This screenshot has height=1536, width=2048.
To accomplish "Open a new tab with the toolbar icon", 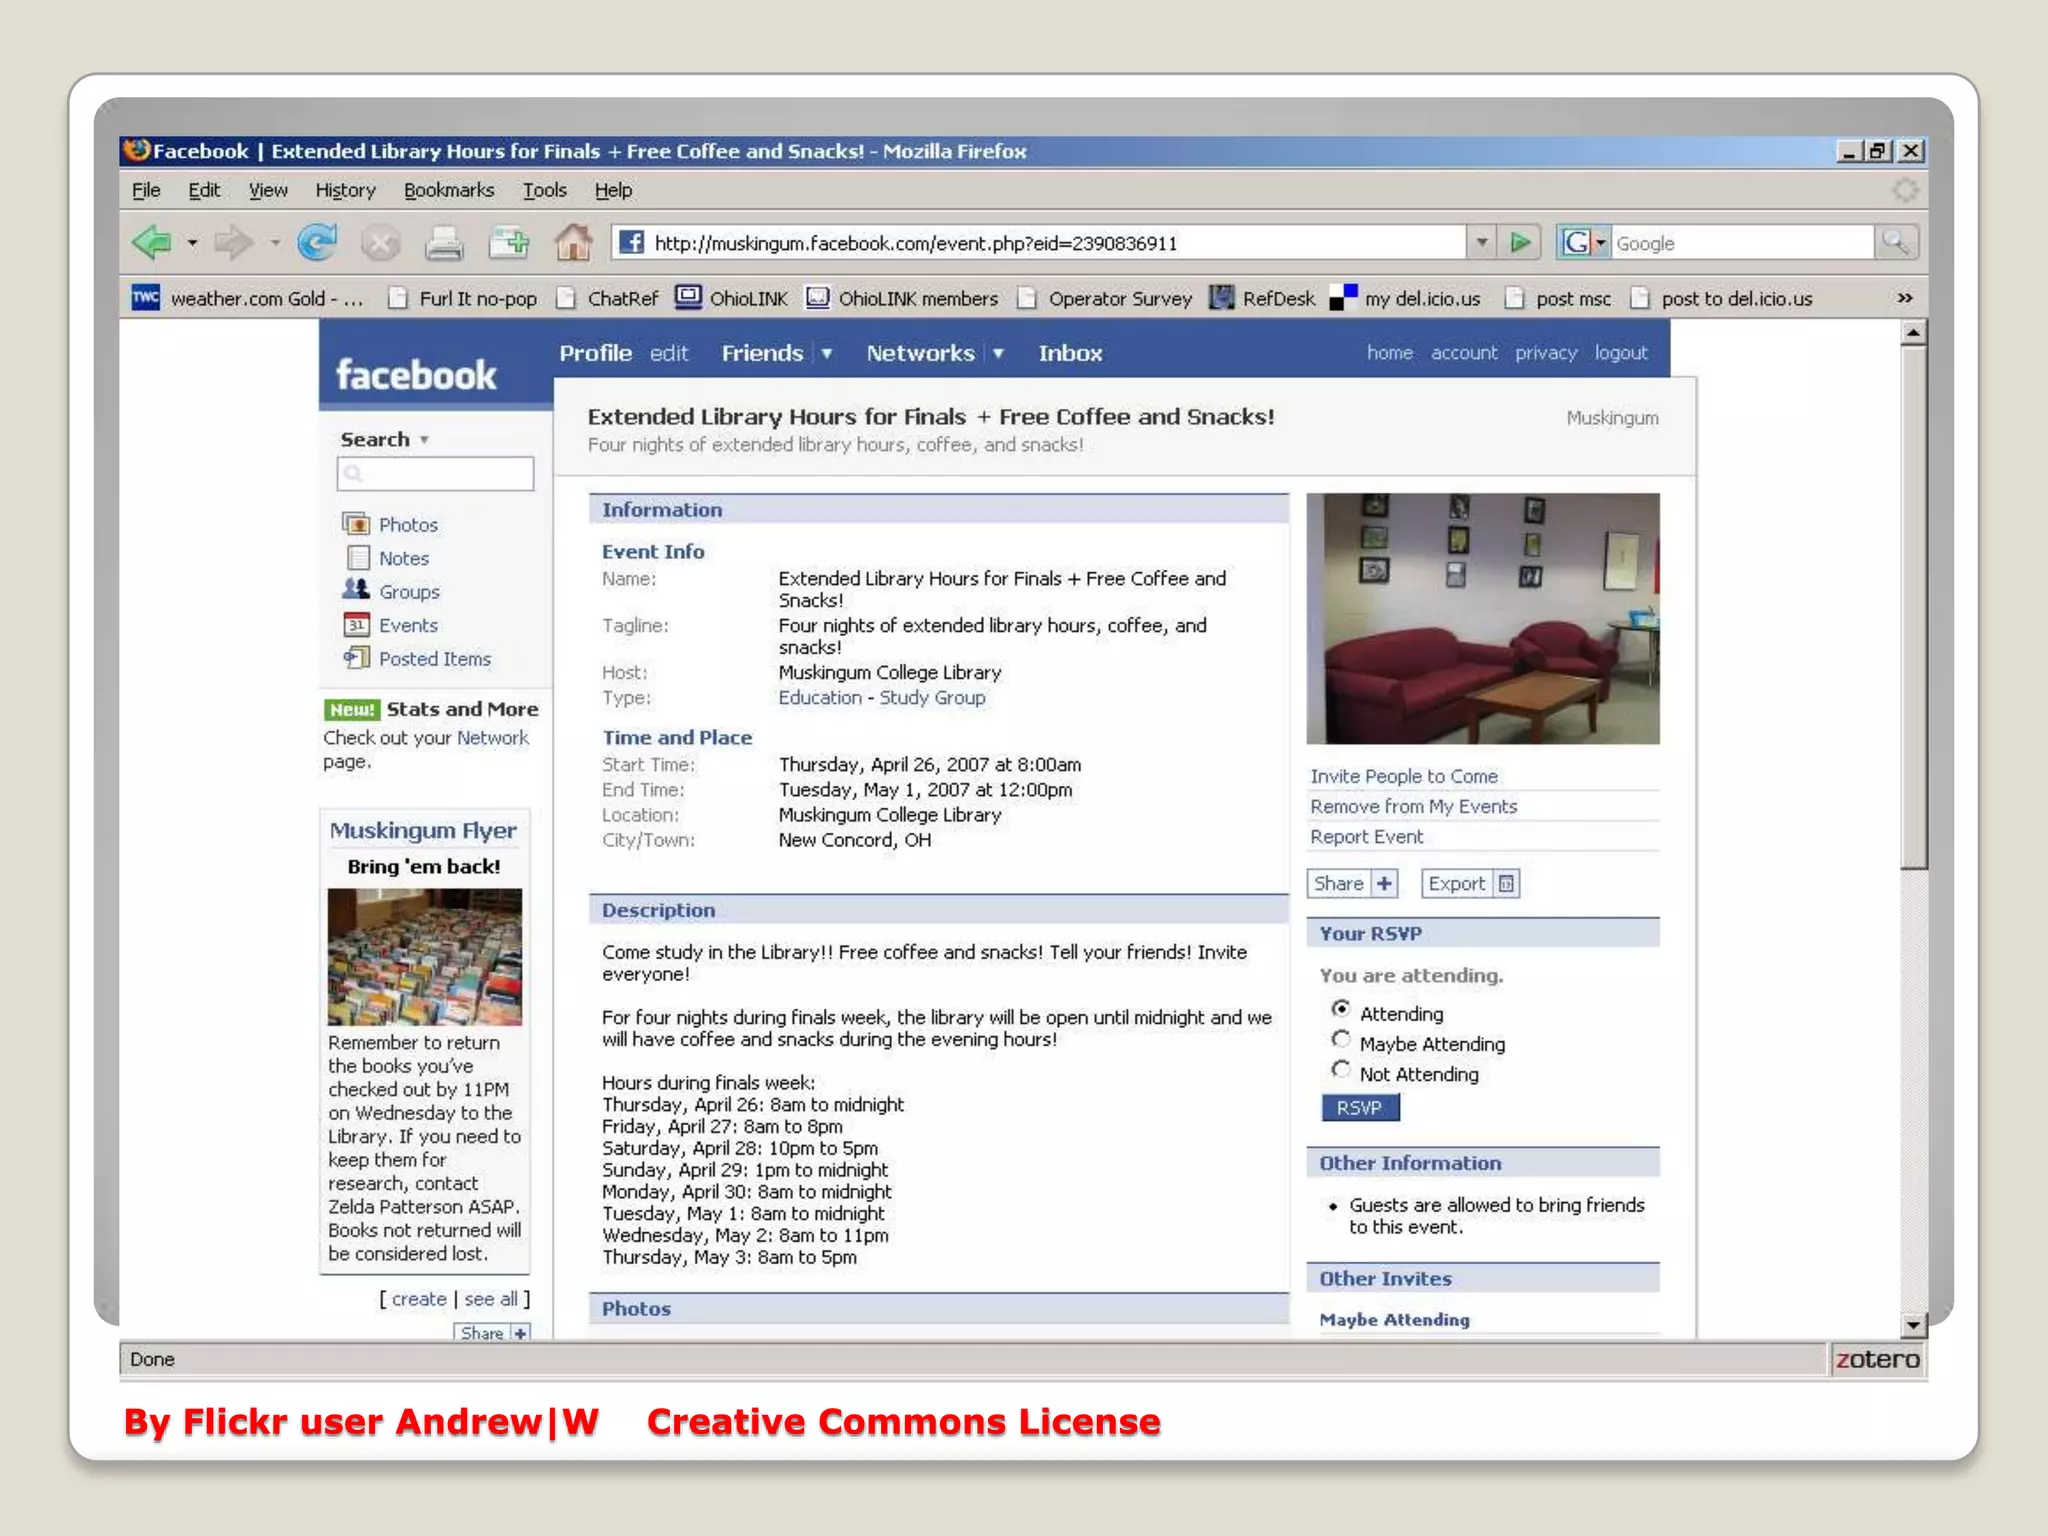I will (x=509, y=242).
